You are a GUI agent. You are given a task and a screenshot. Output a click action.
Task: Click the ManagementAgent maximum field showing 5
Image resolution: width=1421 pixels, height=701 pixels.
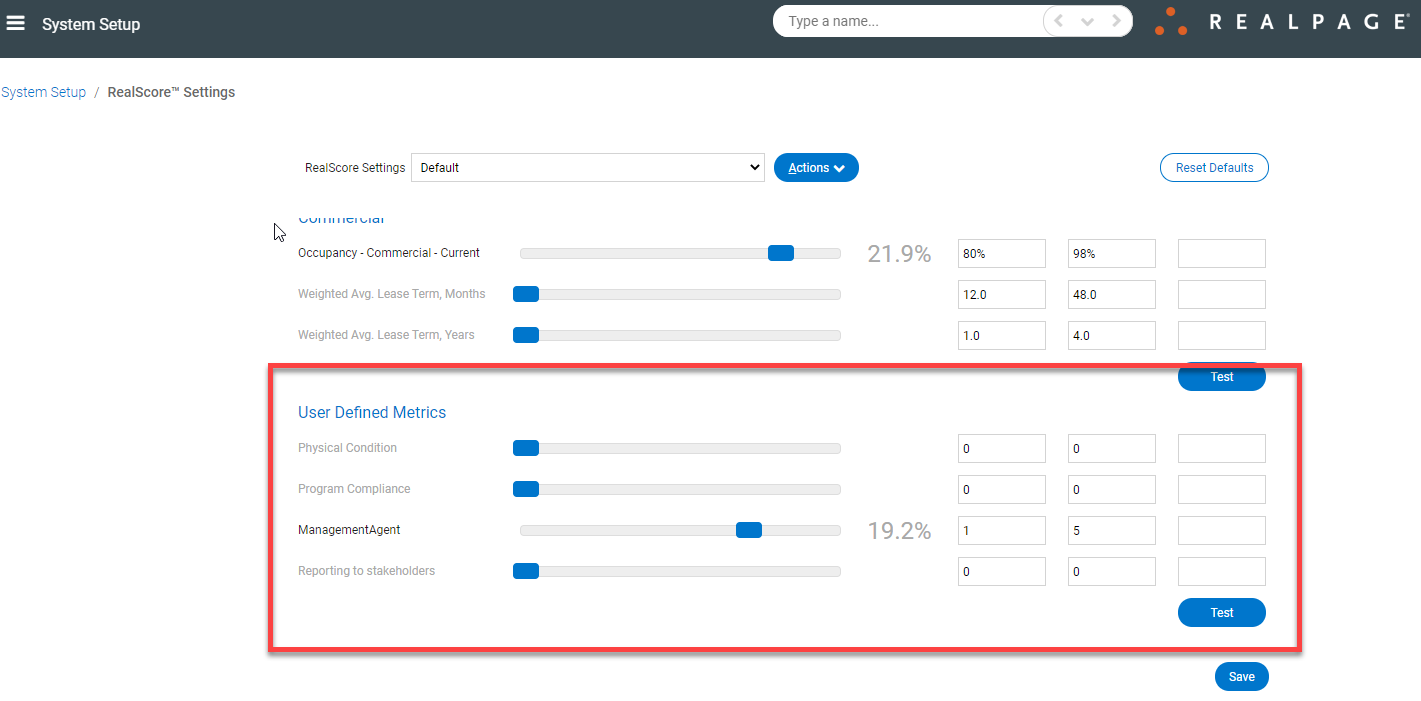1111,530
